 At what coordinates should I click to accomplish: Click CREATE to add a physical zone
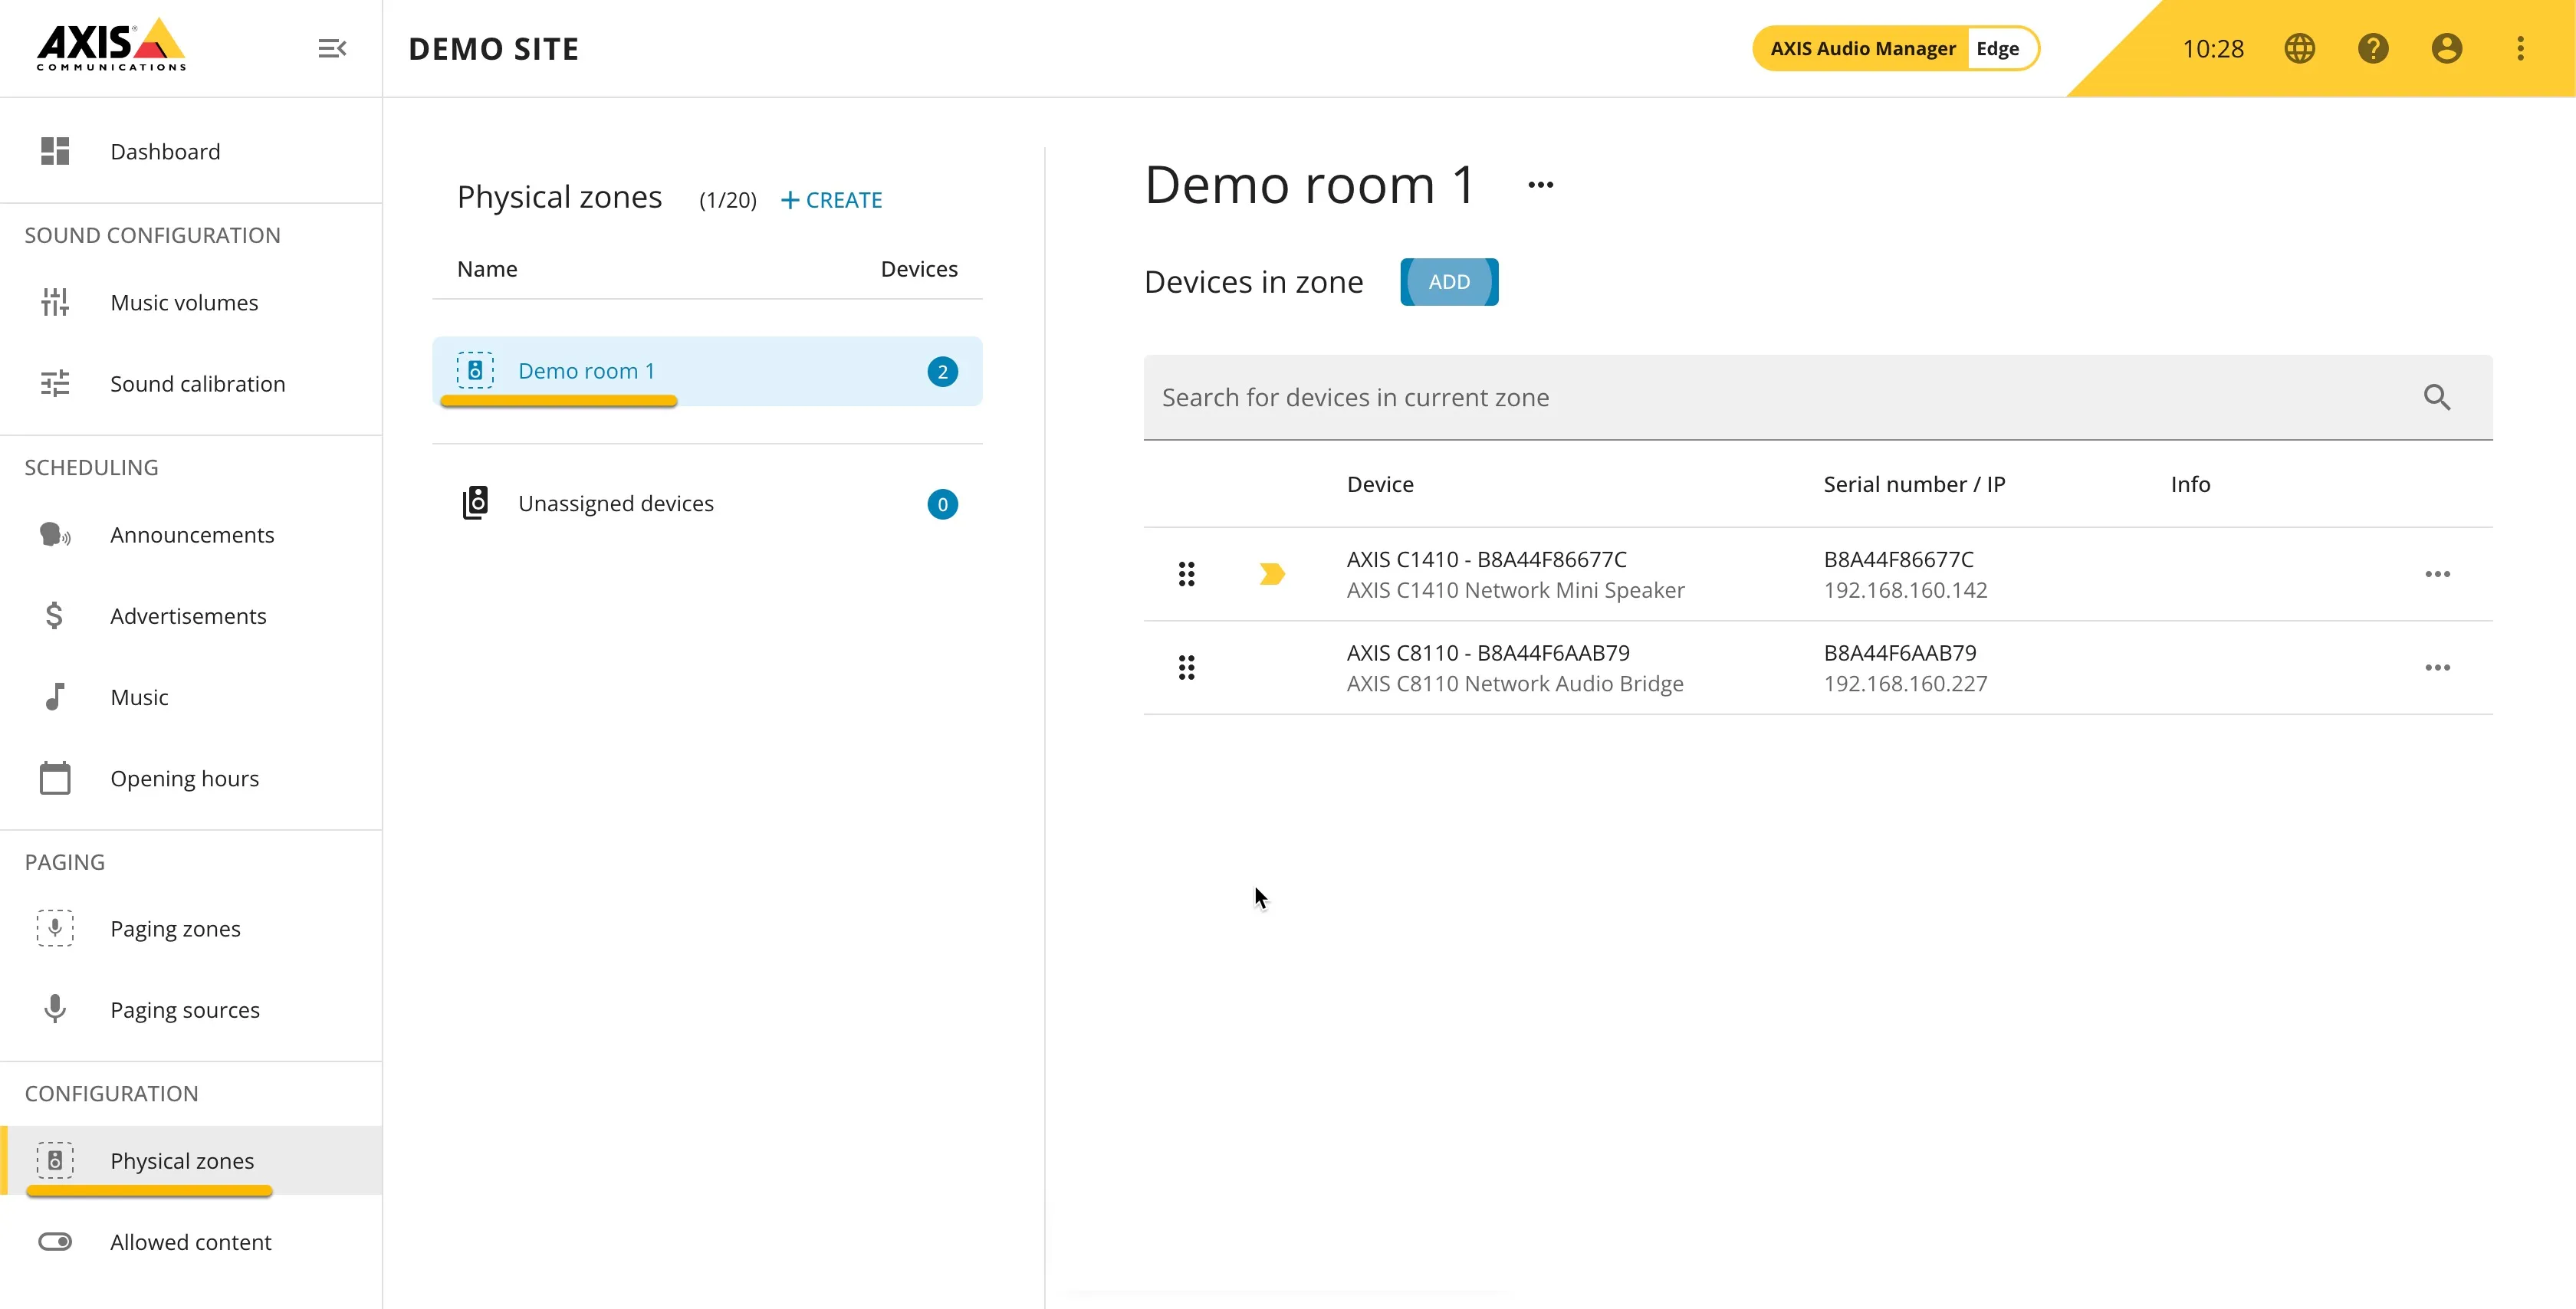click(x=831, y=200)
